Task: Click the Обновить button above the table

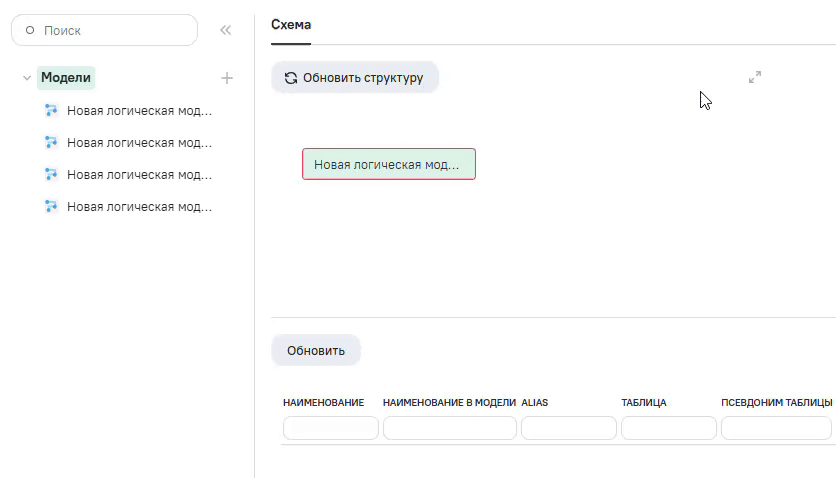Action: point(316,351)
